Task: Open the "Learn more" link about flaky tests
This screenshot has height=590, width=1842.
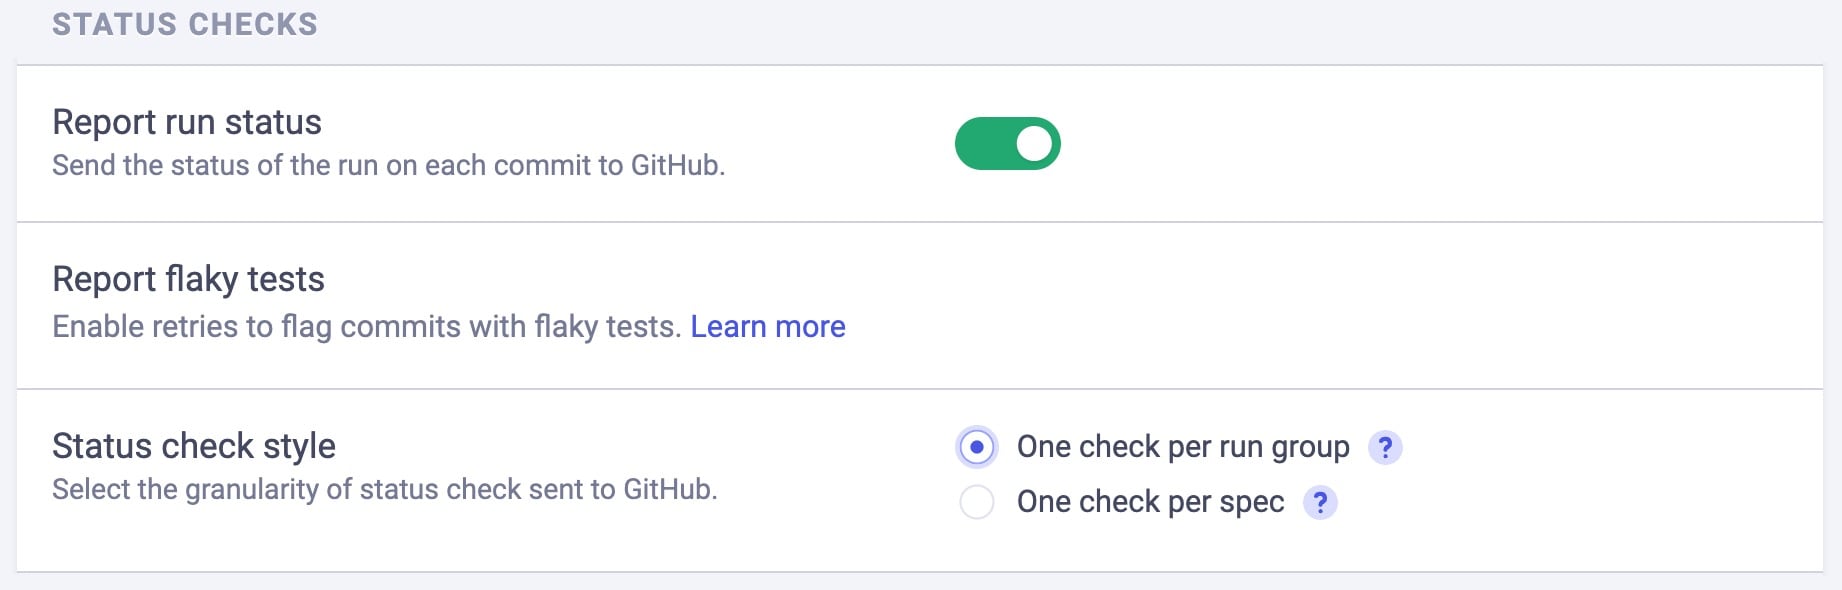Action: (x=769, y=326)
